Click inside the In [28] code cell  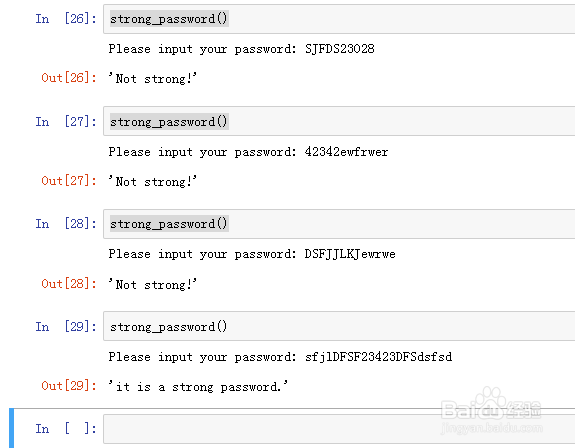[339, 224]
